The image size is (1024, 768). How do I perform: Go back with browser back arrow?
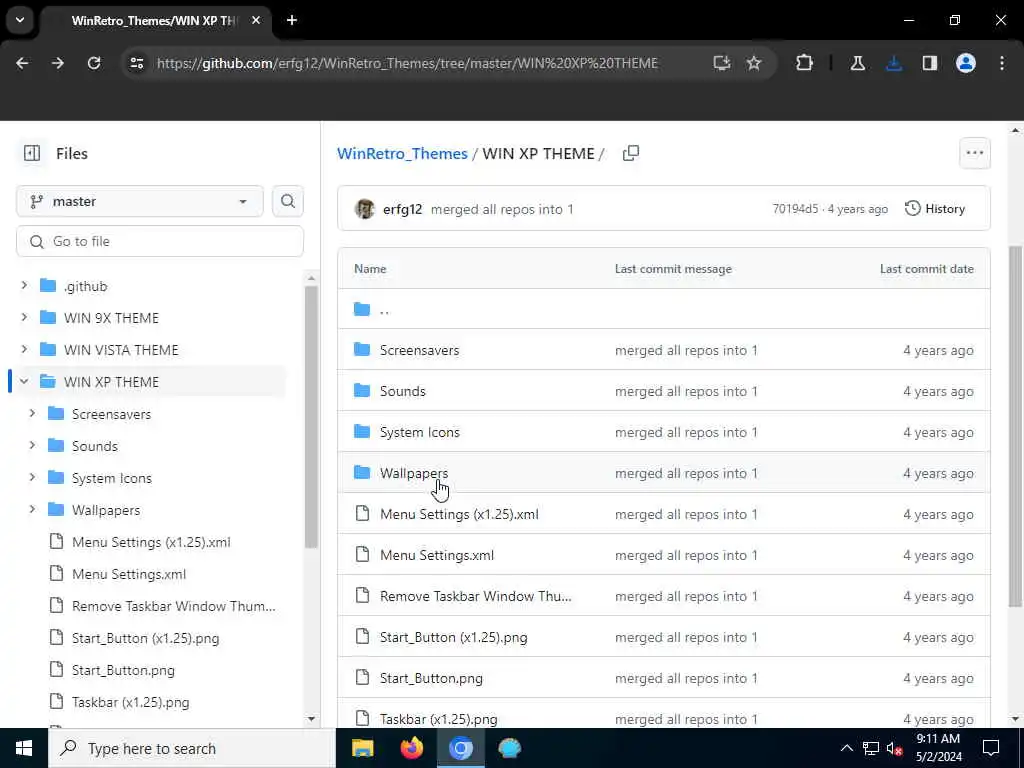pyautogui.click(x=22, y=63)
